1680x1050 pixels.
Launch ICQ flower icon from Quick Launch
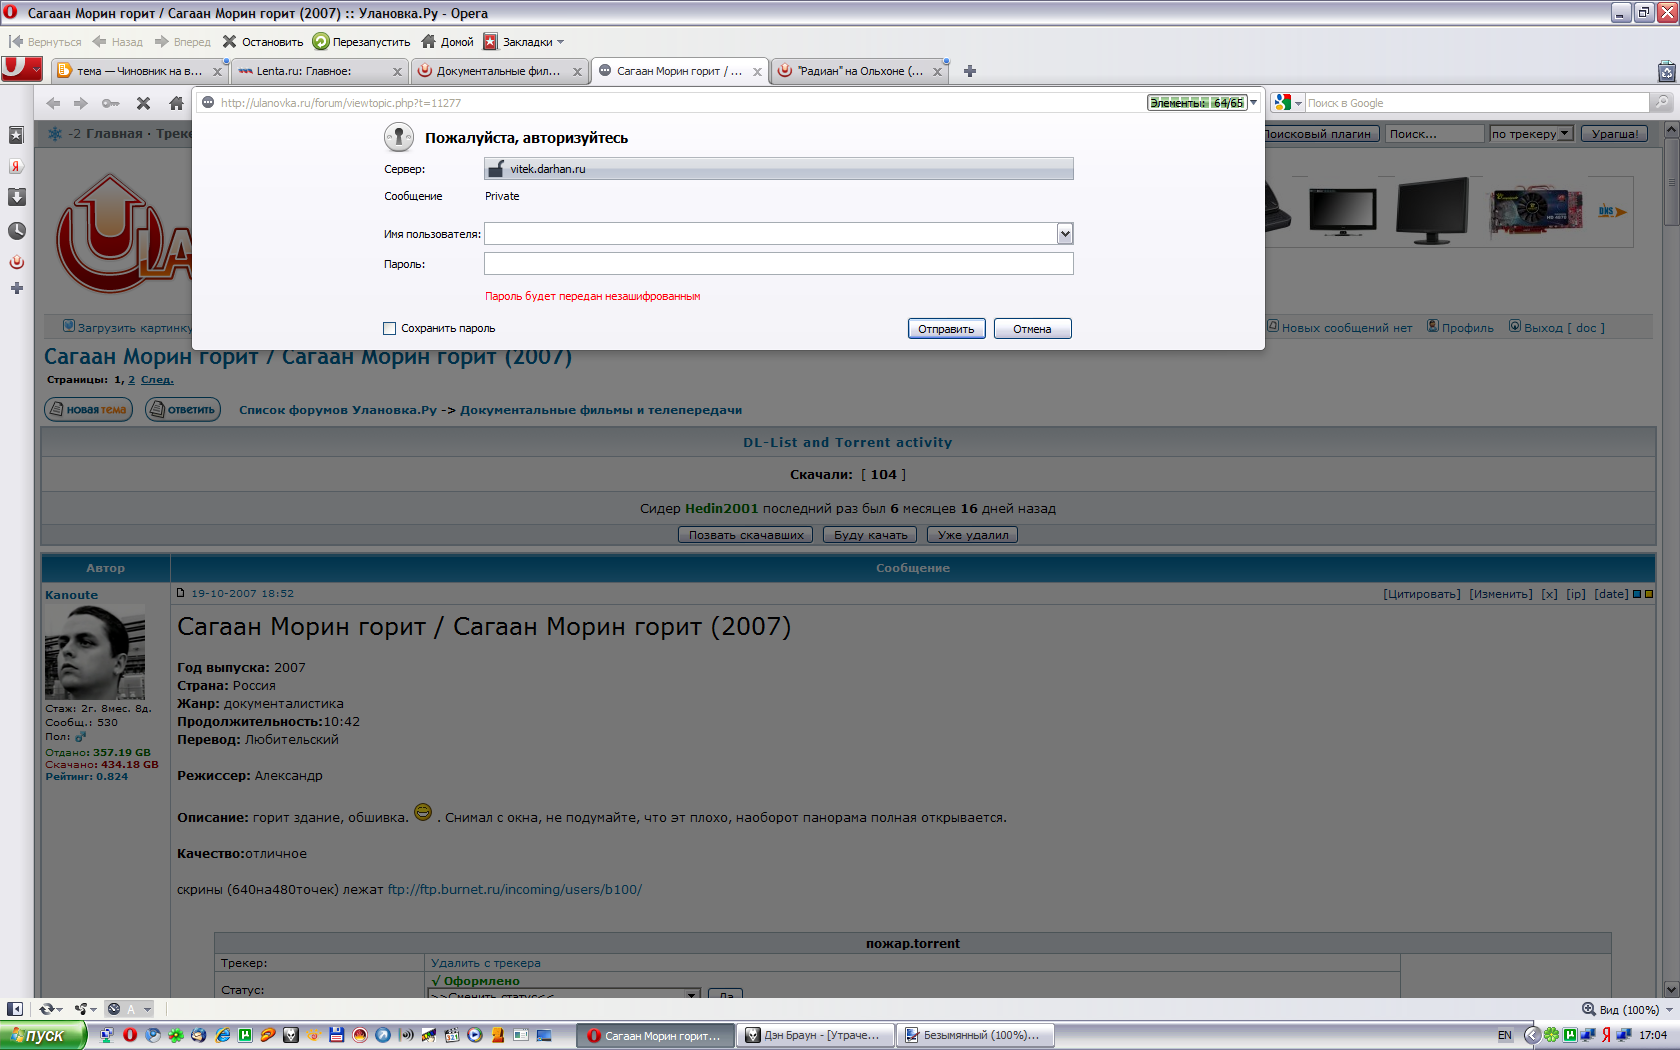(176, 1035)
